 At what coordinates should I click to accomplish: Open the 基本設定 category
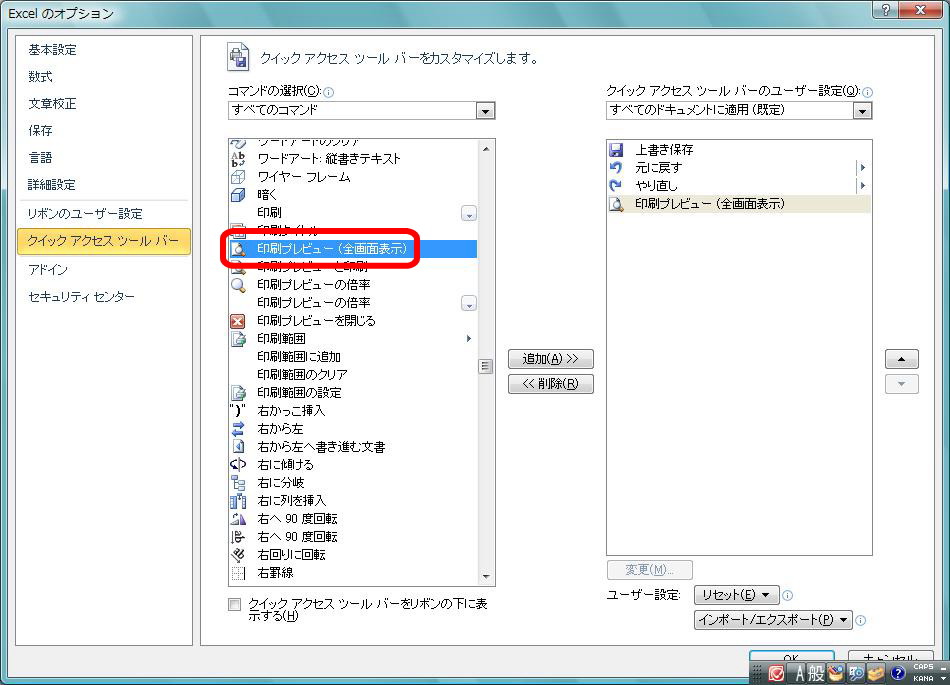point(53,50)
